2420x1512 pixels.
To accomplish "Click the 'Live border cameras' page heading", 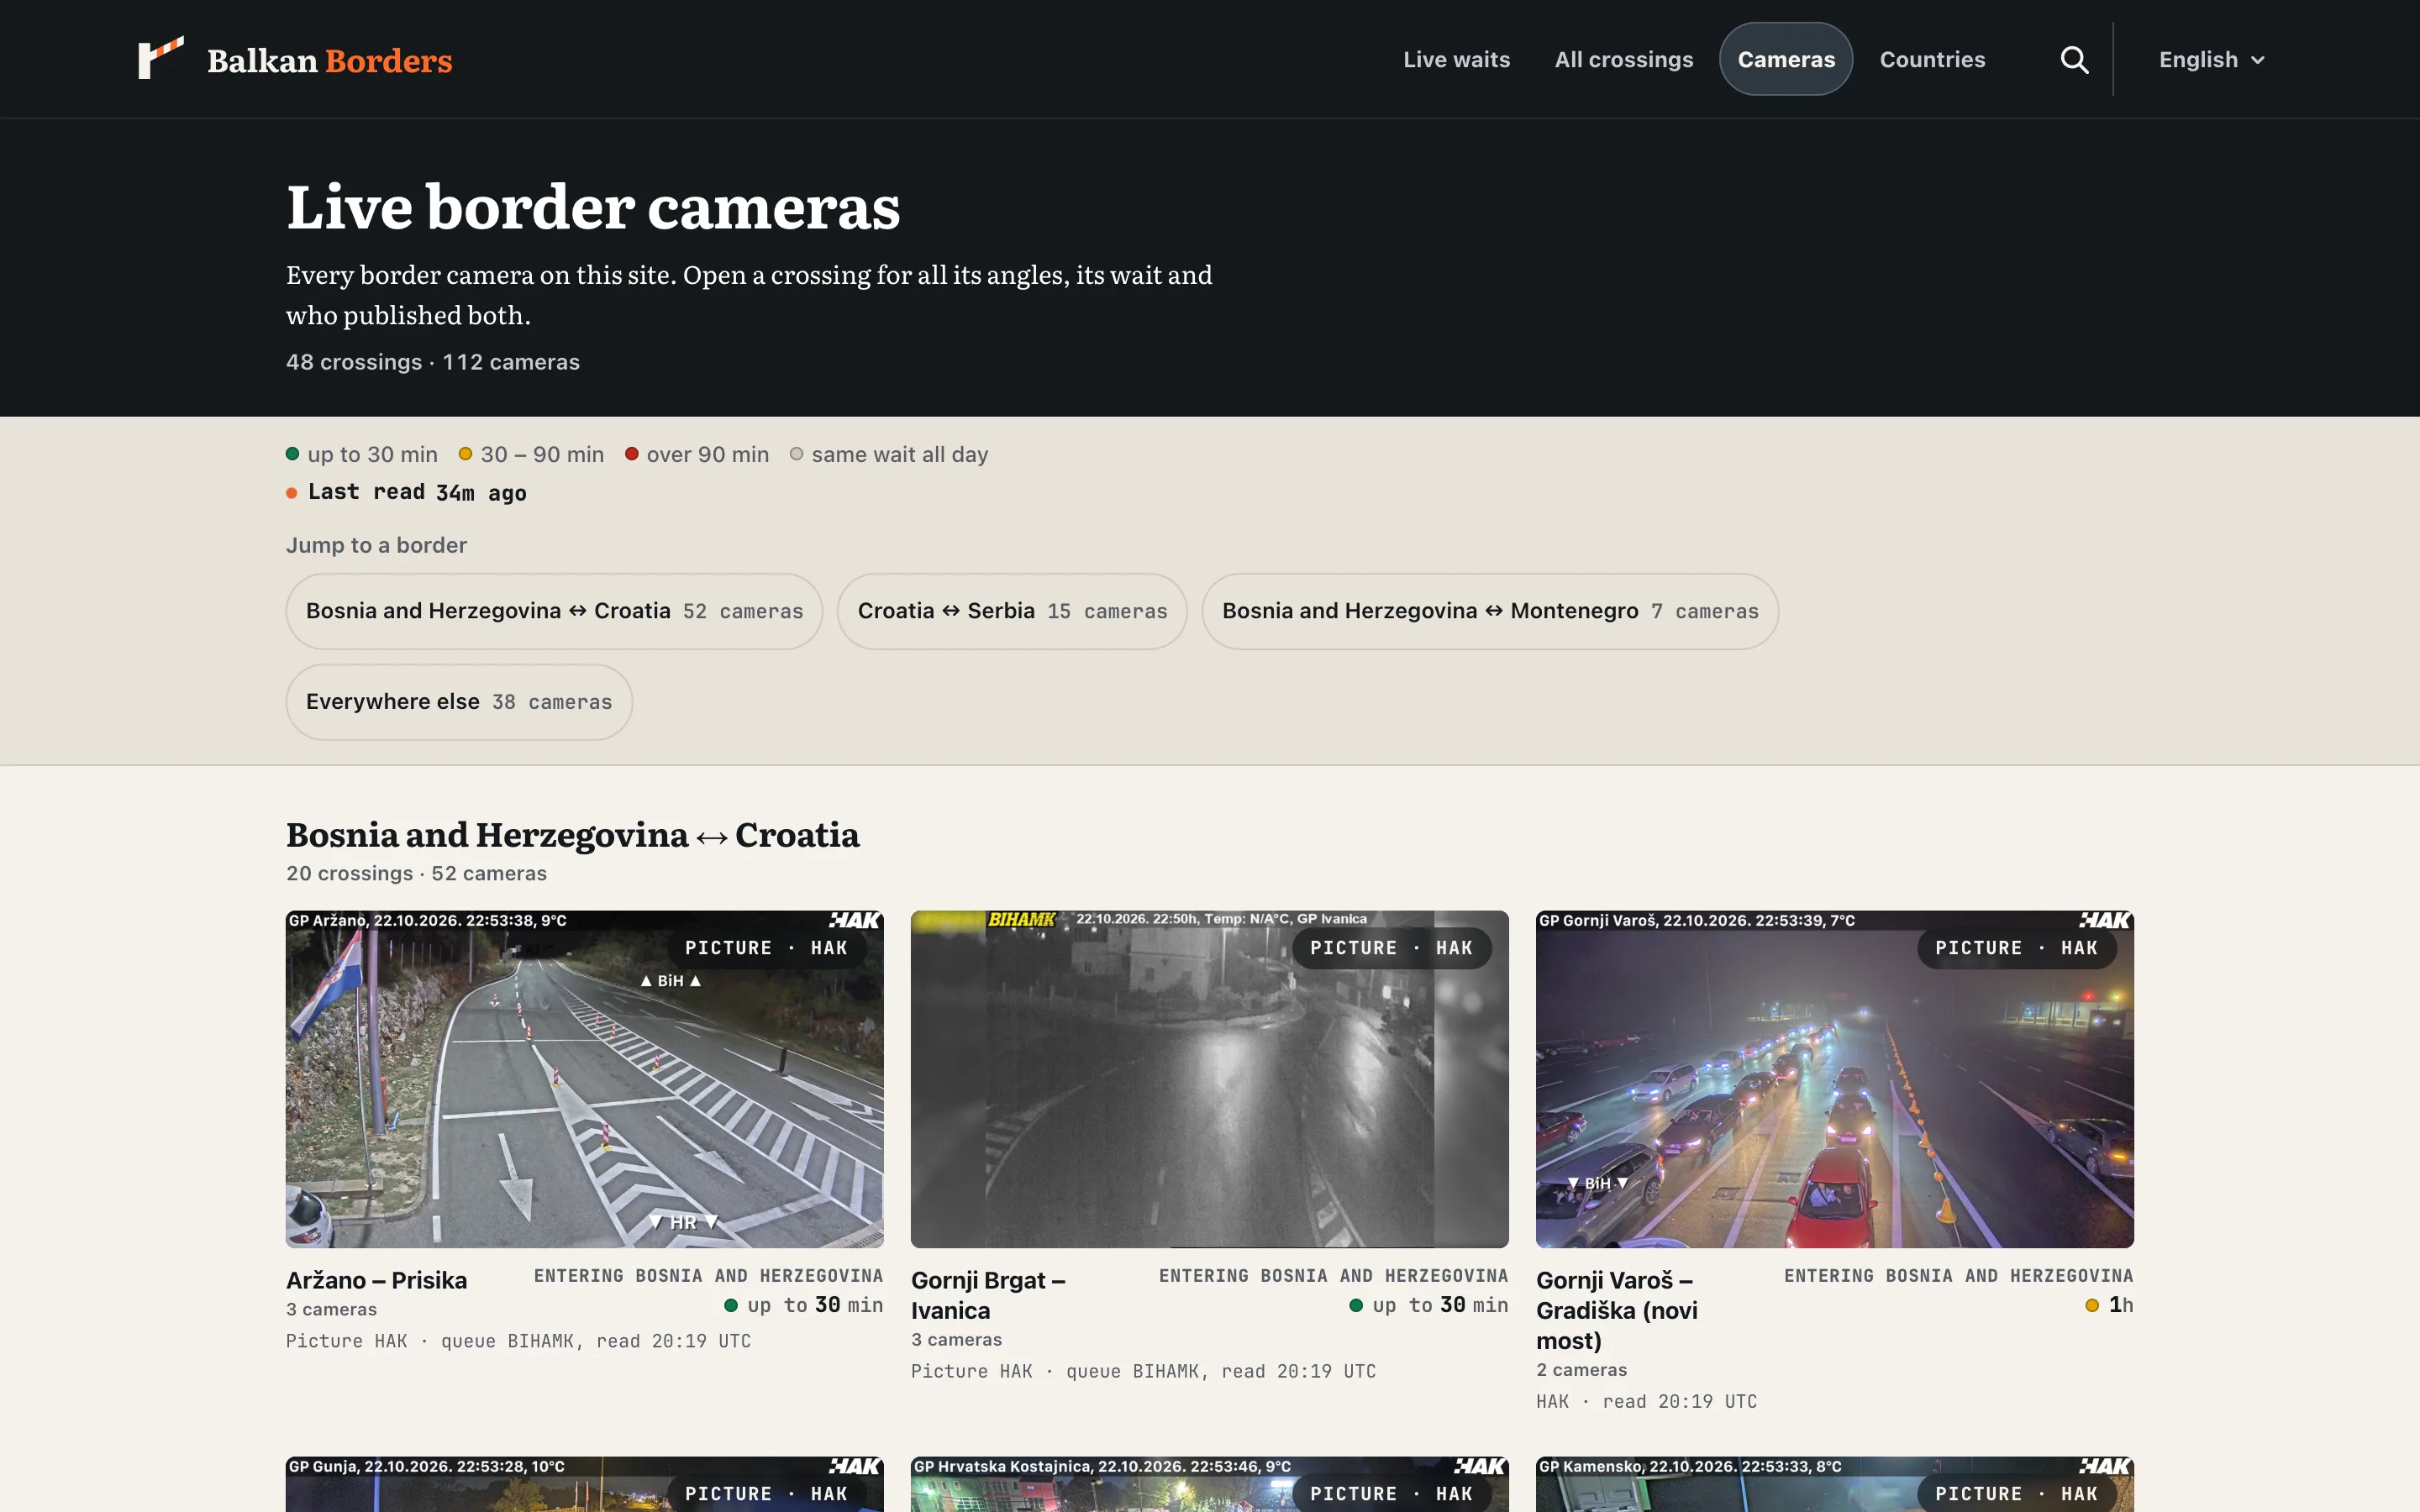I will [593, 207].
